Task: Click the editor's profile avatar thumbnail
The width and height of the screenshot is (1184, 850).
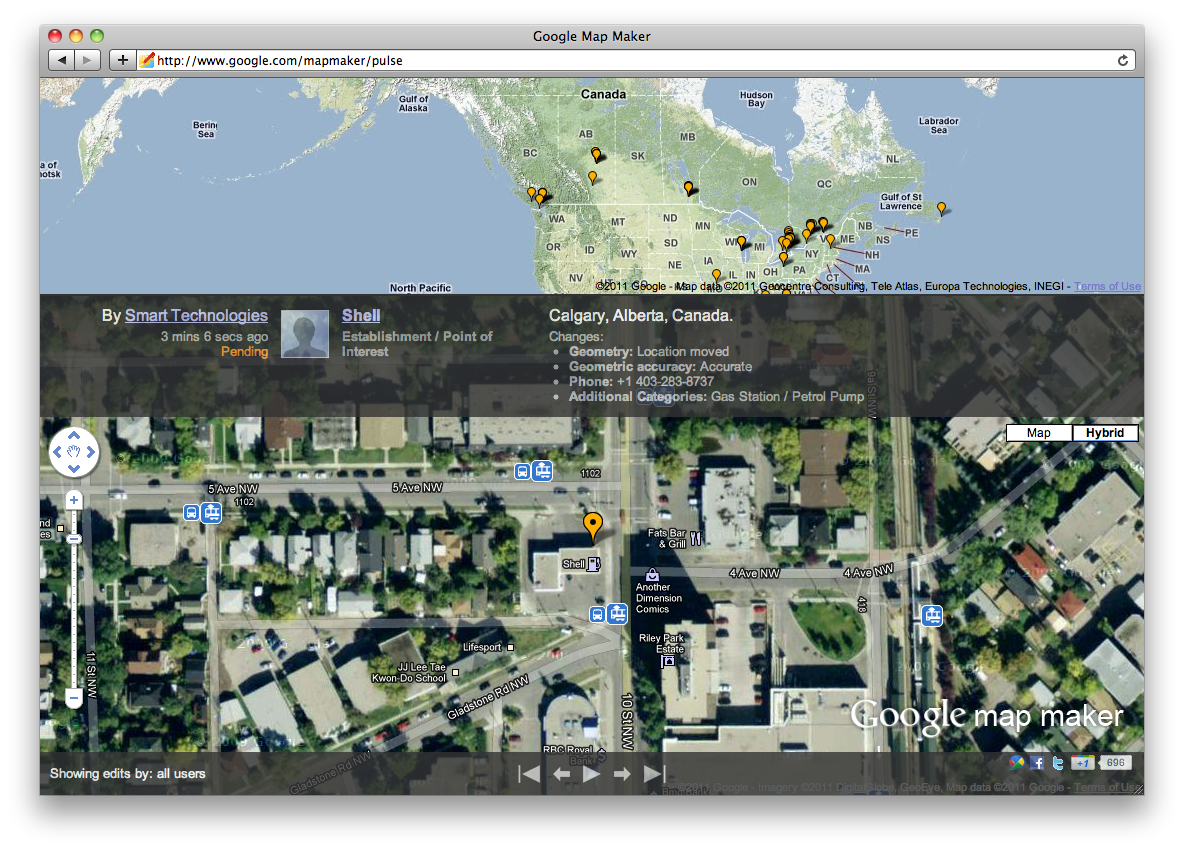Action: (x=305, y=334)
